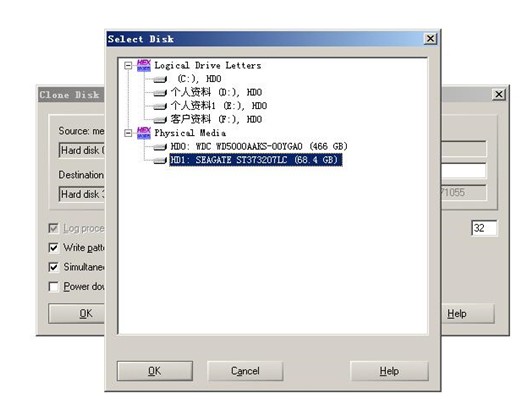Screen dimensions: 529x404
Task: Toggle the Write pattern checkbox
Action: tap(53, 248)
